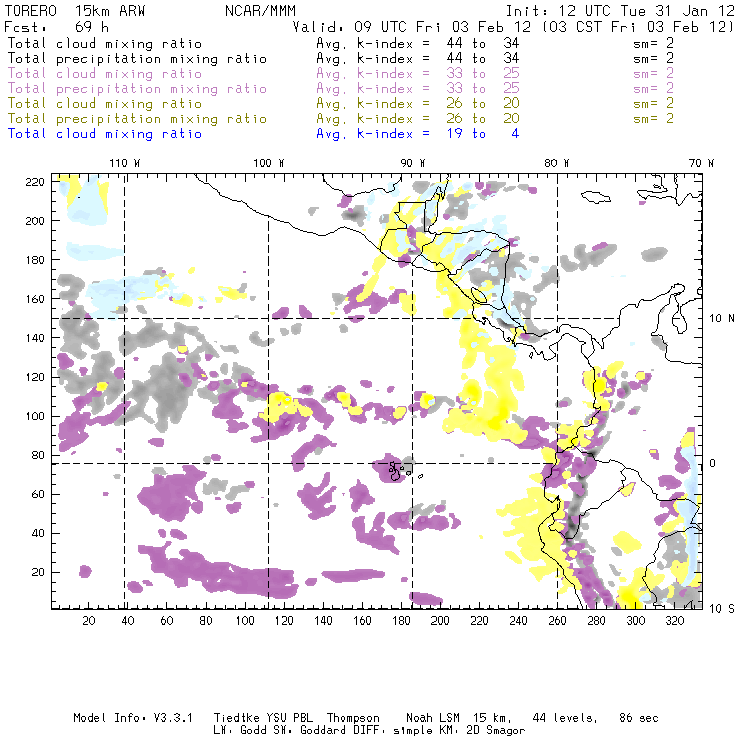Image resolution: width=740 pixels, height=740 pixels.
Task: Click '200' on the vertical axis
Action: 35,221
